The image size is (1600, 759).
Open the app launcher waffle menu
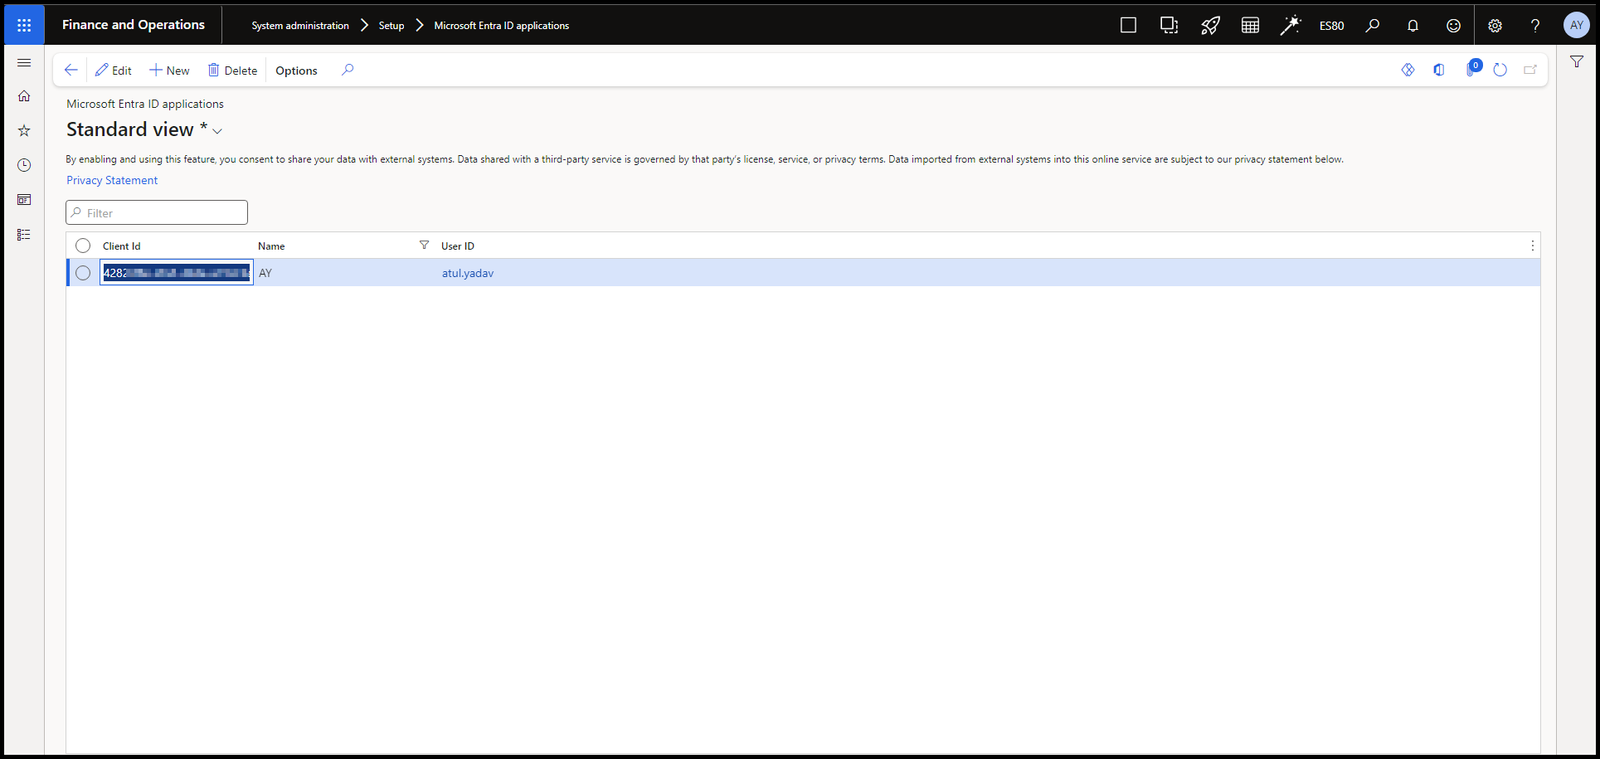[24, 25]
